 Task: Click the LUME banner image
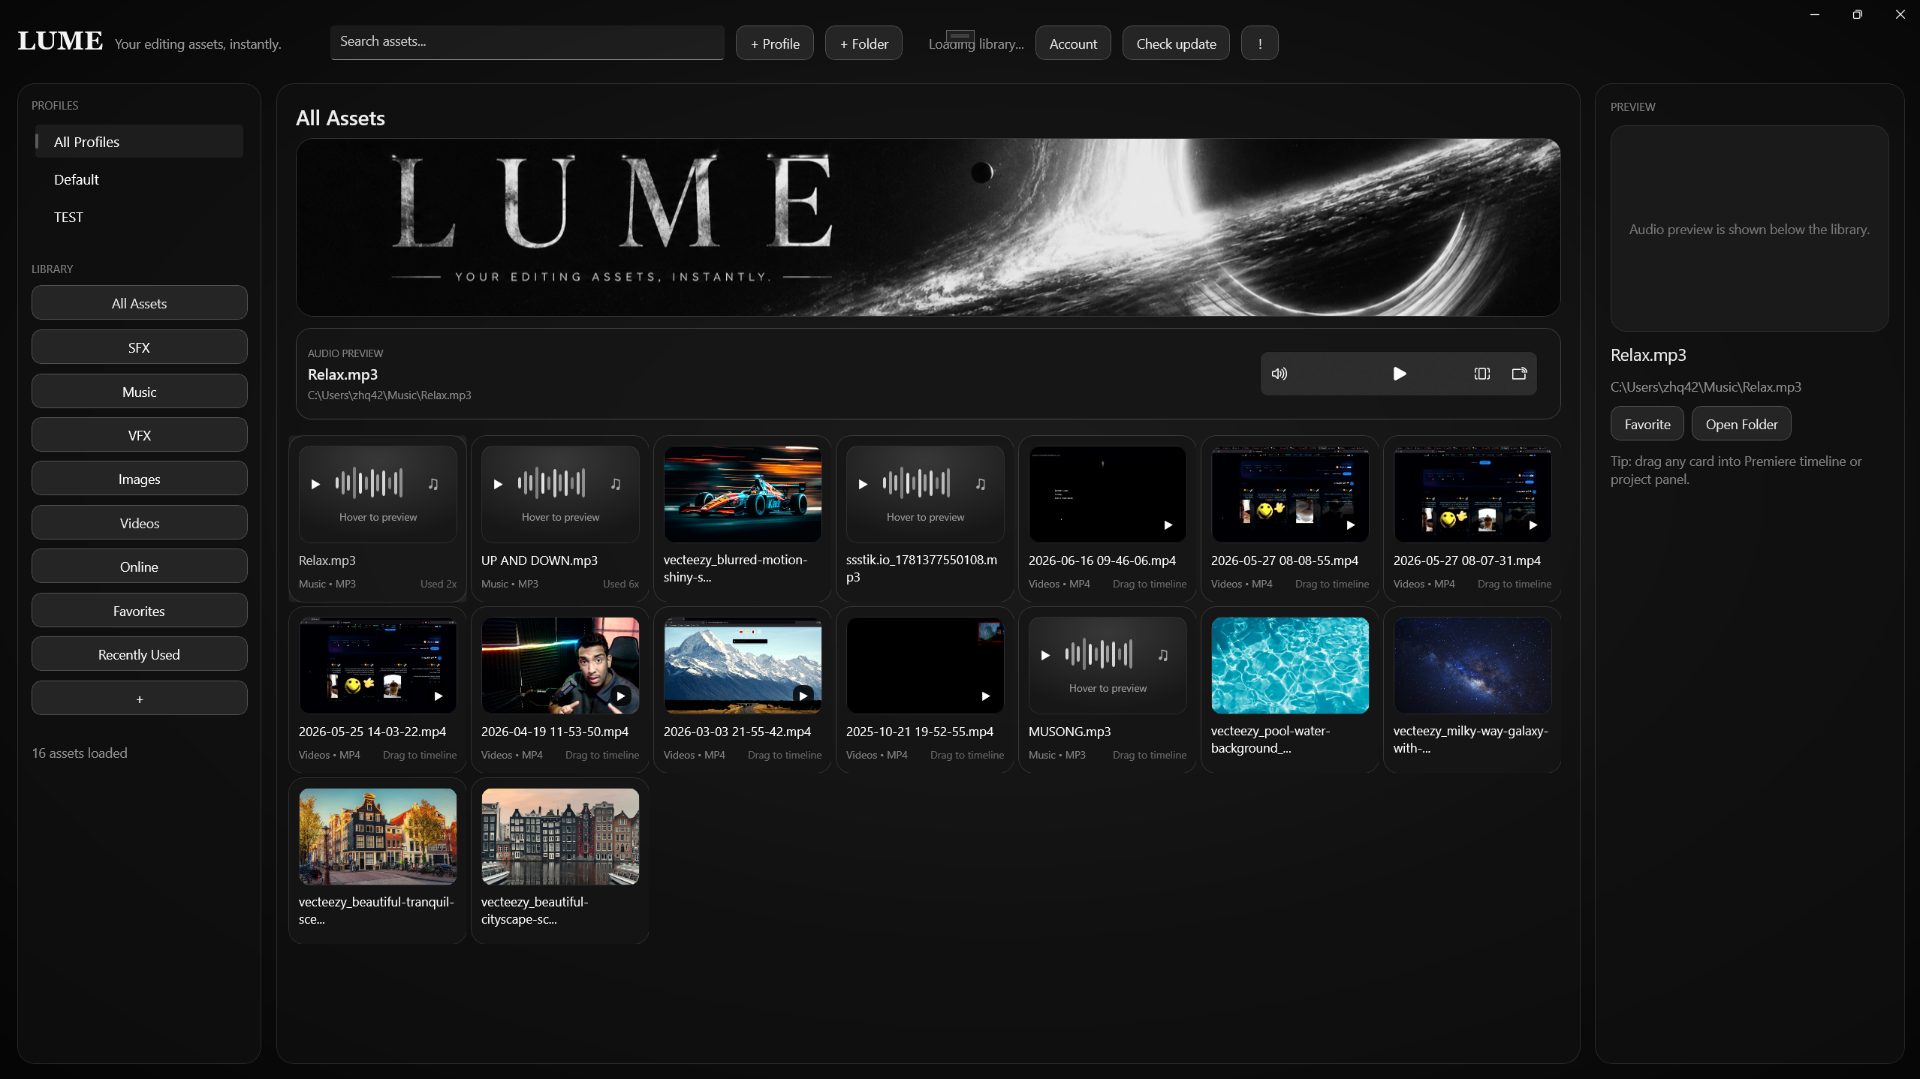[x=928, y=227]
